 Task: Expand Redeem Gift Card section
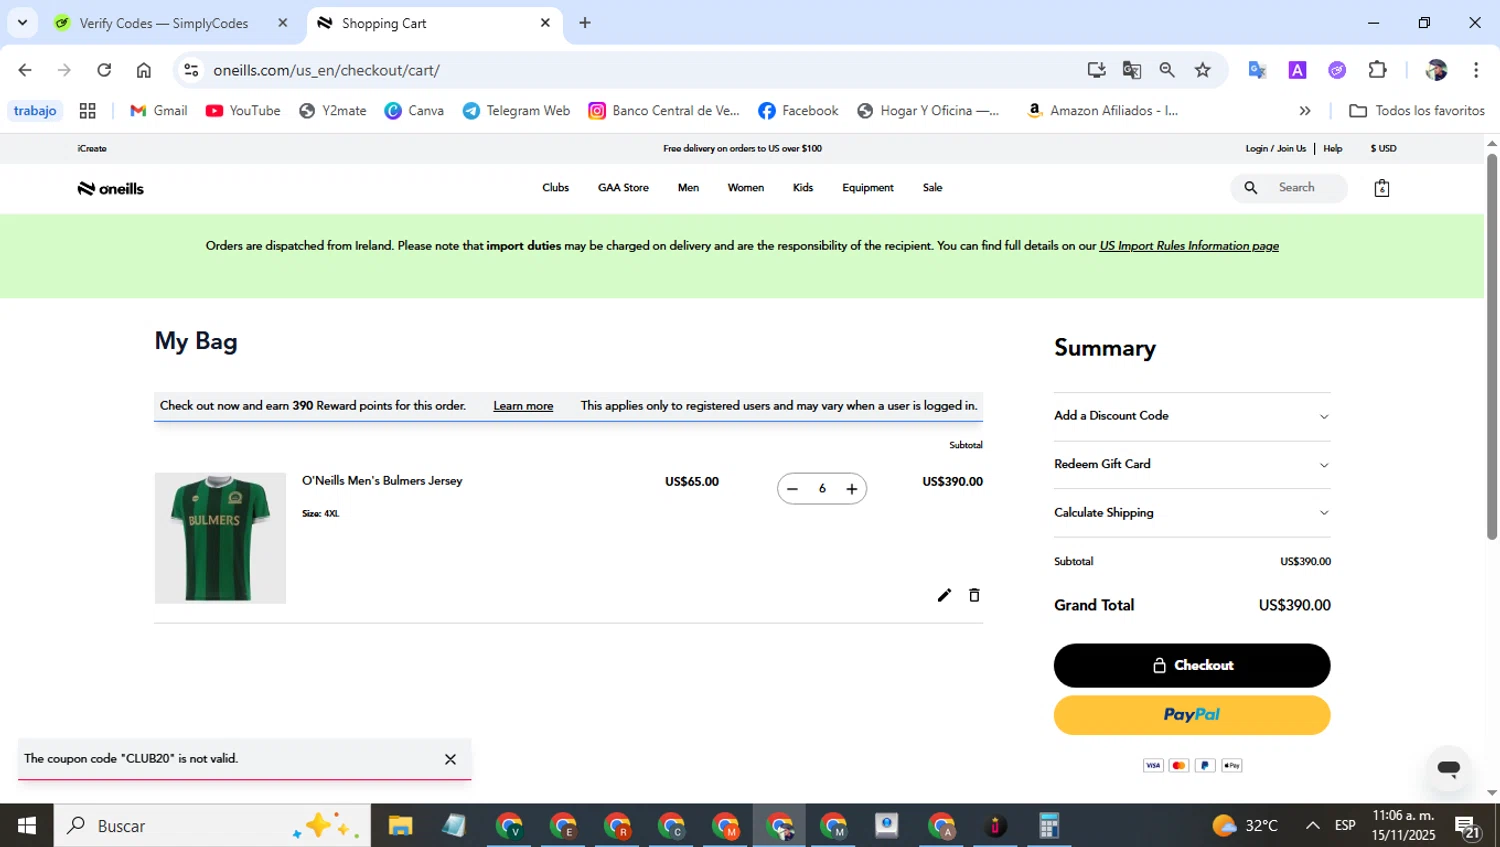[x=1192, y=465]
